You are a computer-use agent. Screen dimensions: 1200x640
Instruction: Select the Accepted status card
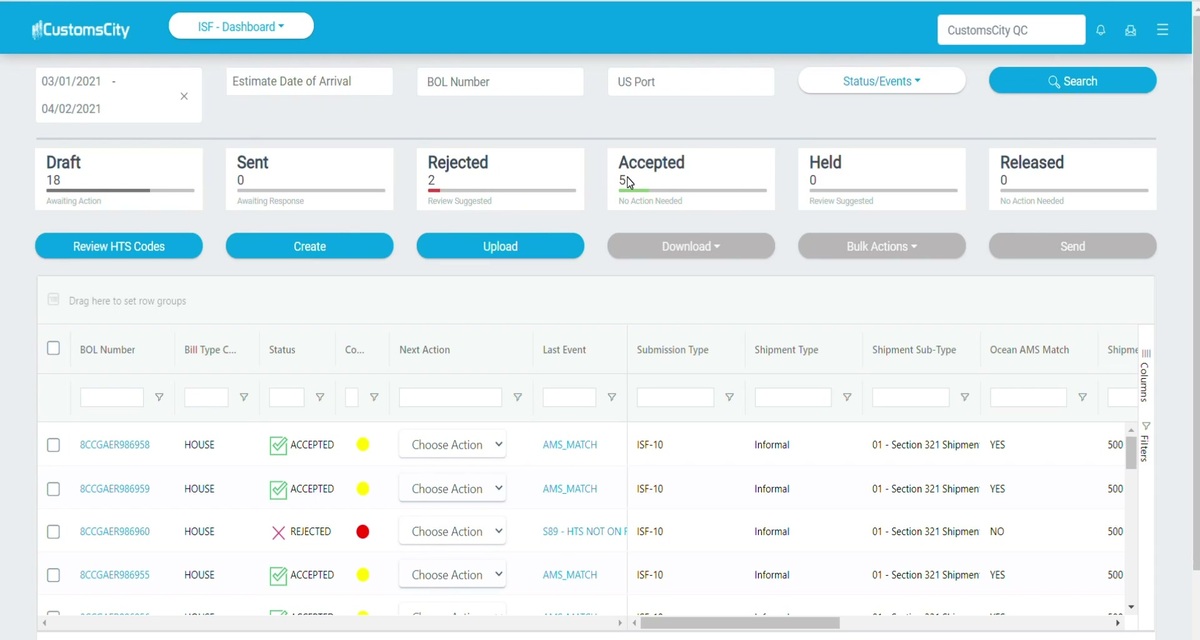pos(691,180)
